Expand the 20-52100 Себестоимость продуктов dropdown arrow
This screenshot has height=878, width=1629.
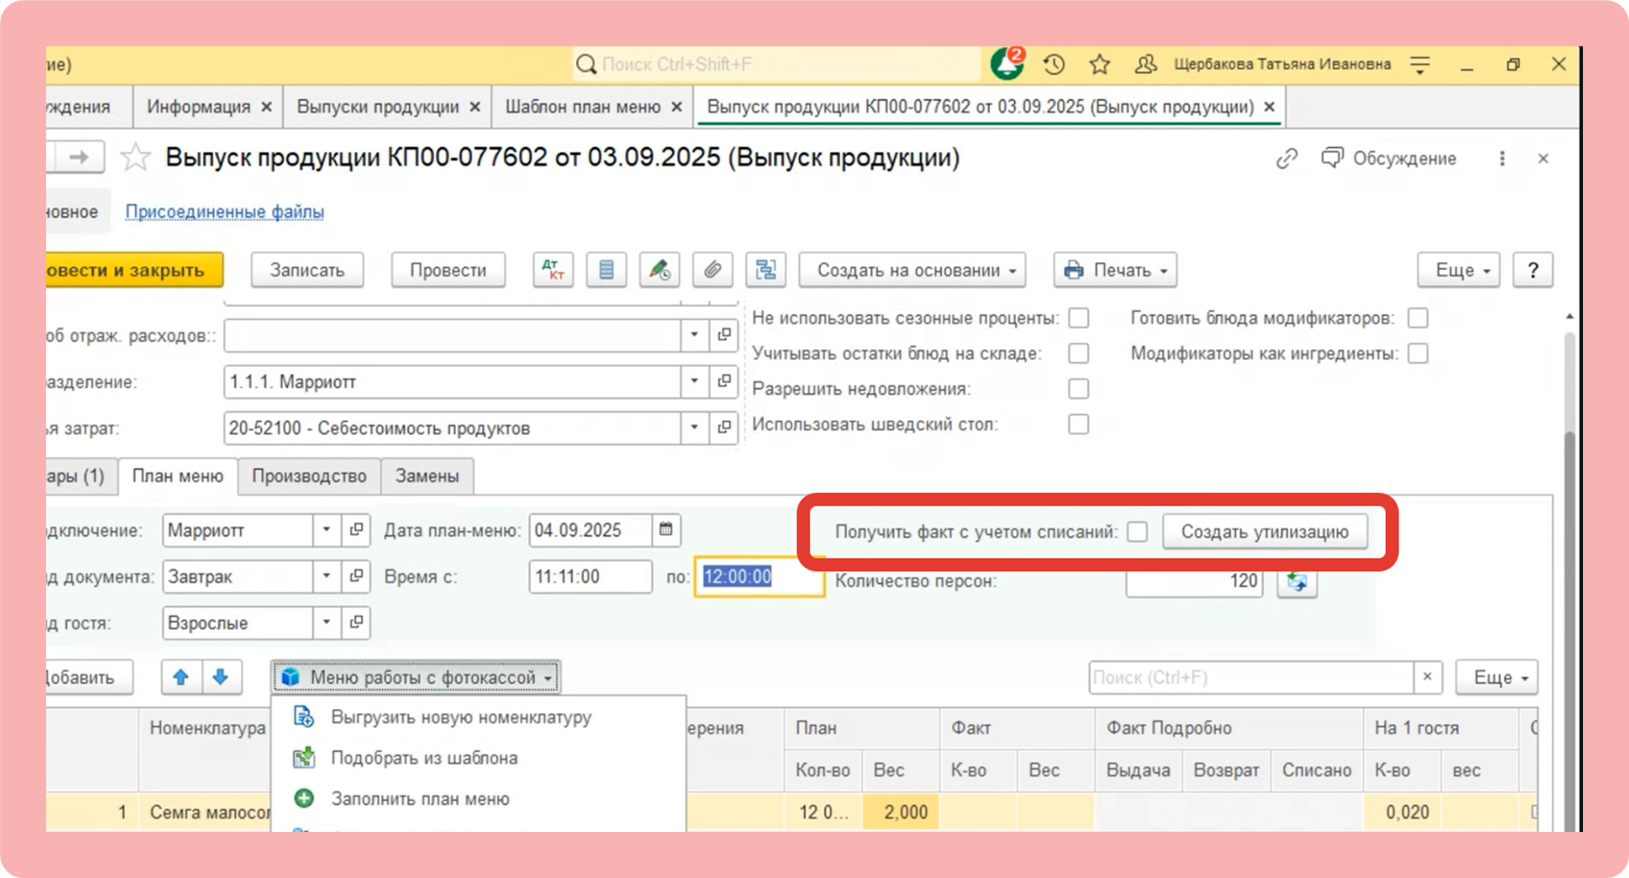pyautogui.click(x=695, y=428)
